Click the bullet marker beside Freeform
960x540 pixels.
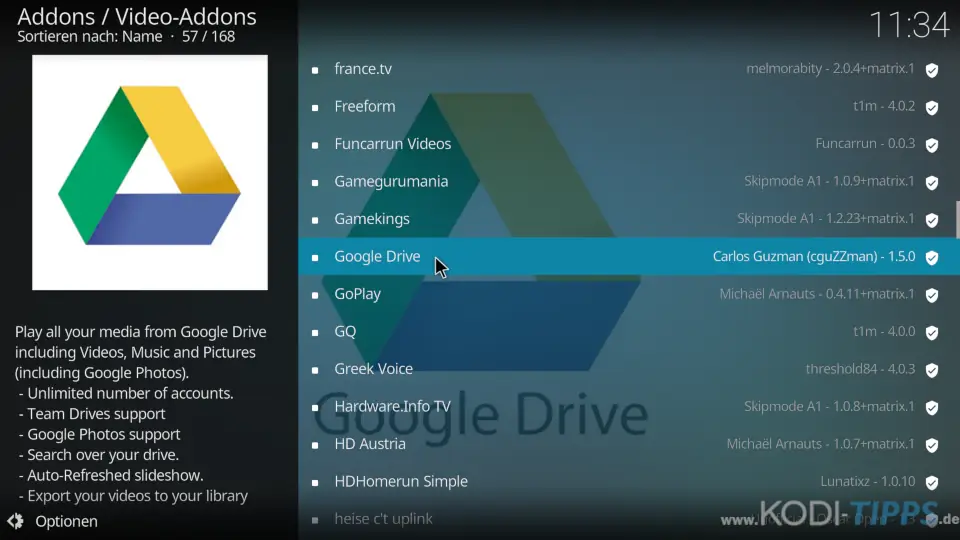(315, 108)
